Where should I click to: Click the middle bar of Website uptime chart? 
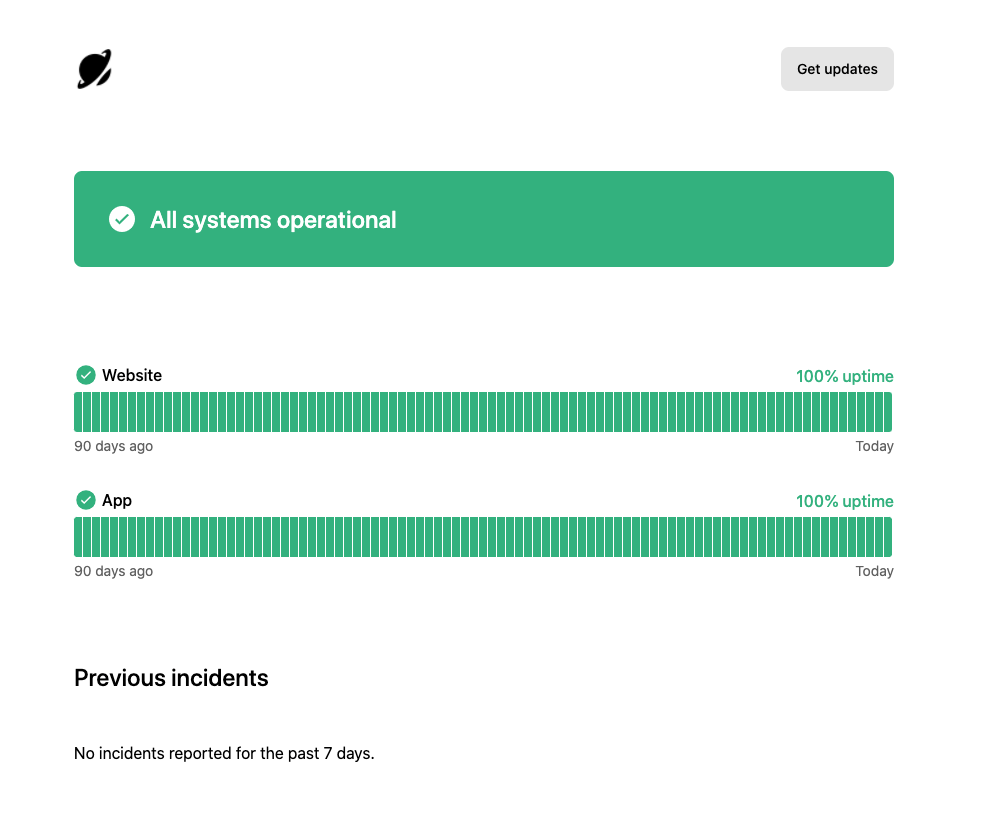coord(483,412)
